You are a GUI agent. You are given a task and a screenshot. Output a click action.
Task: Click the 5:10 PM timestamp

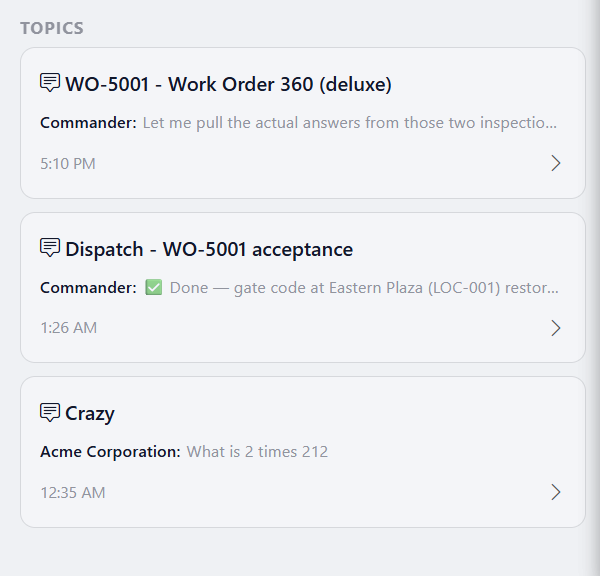pos(68,164)
